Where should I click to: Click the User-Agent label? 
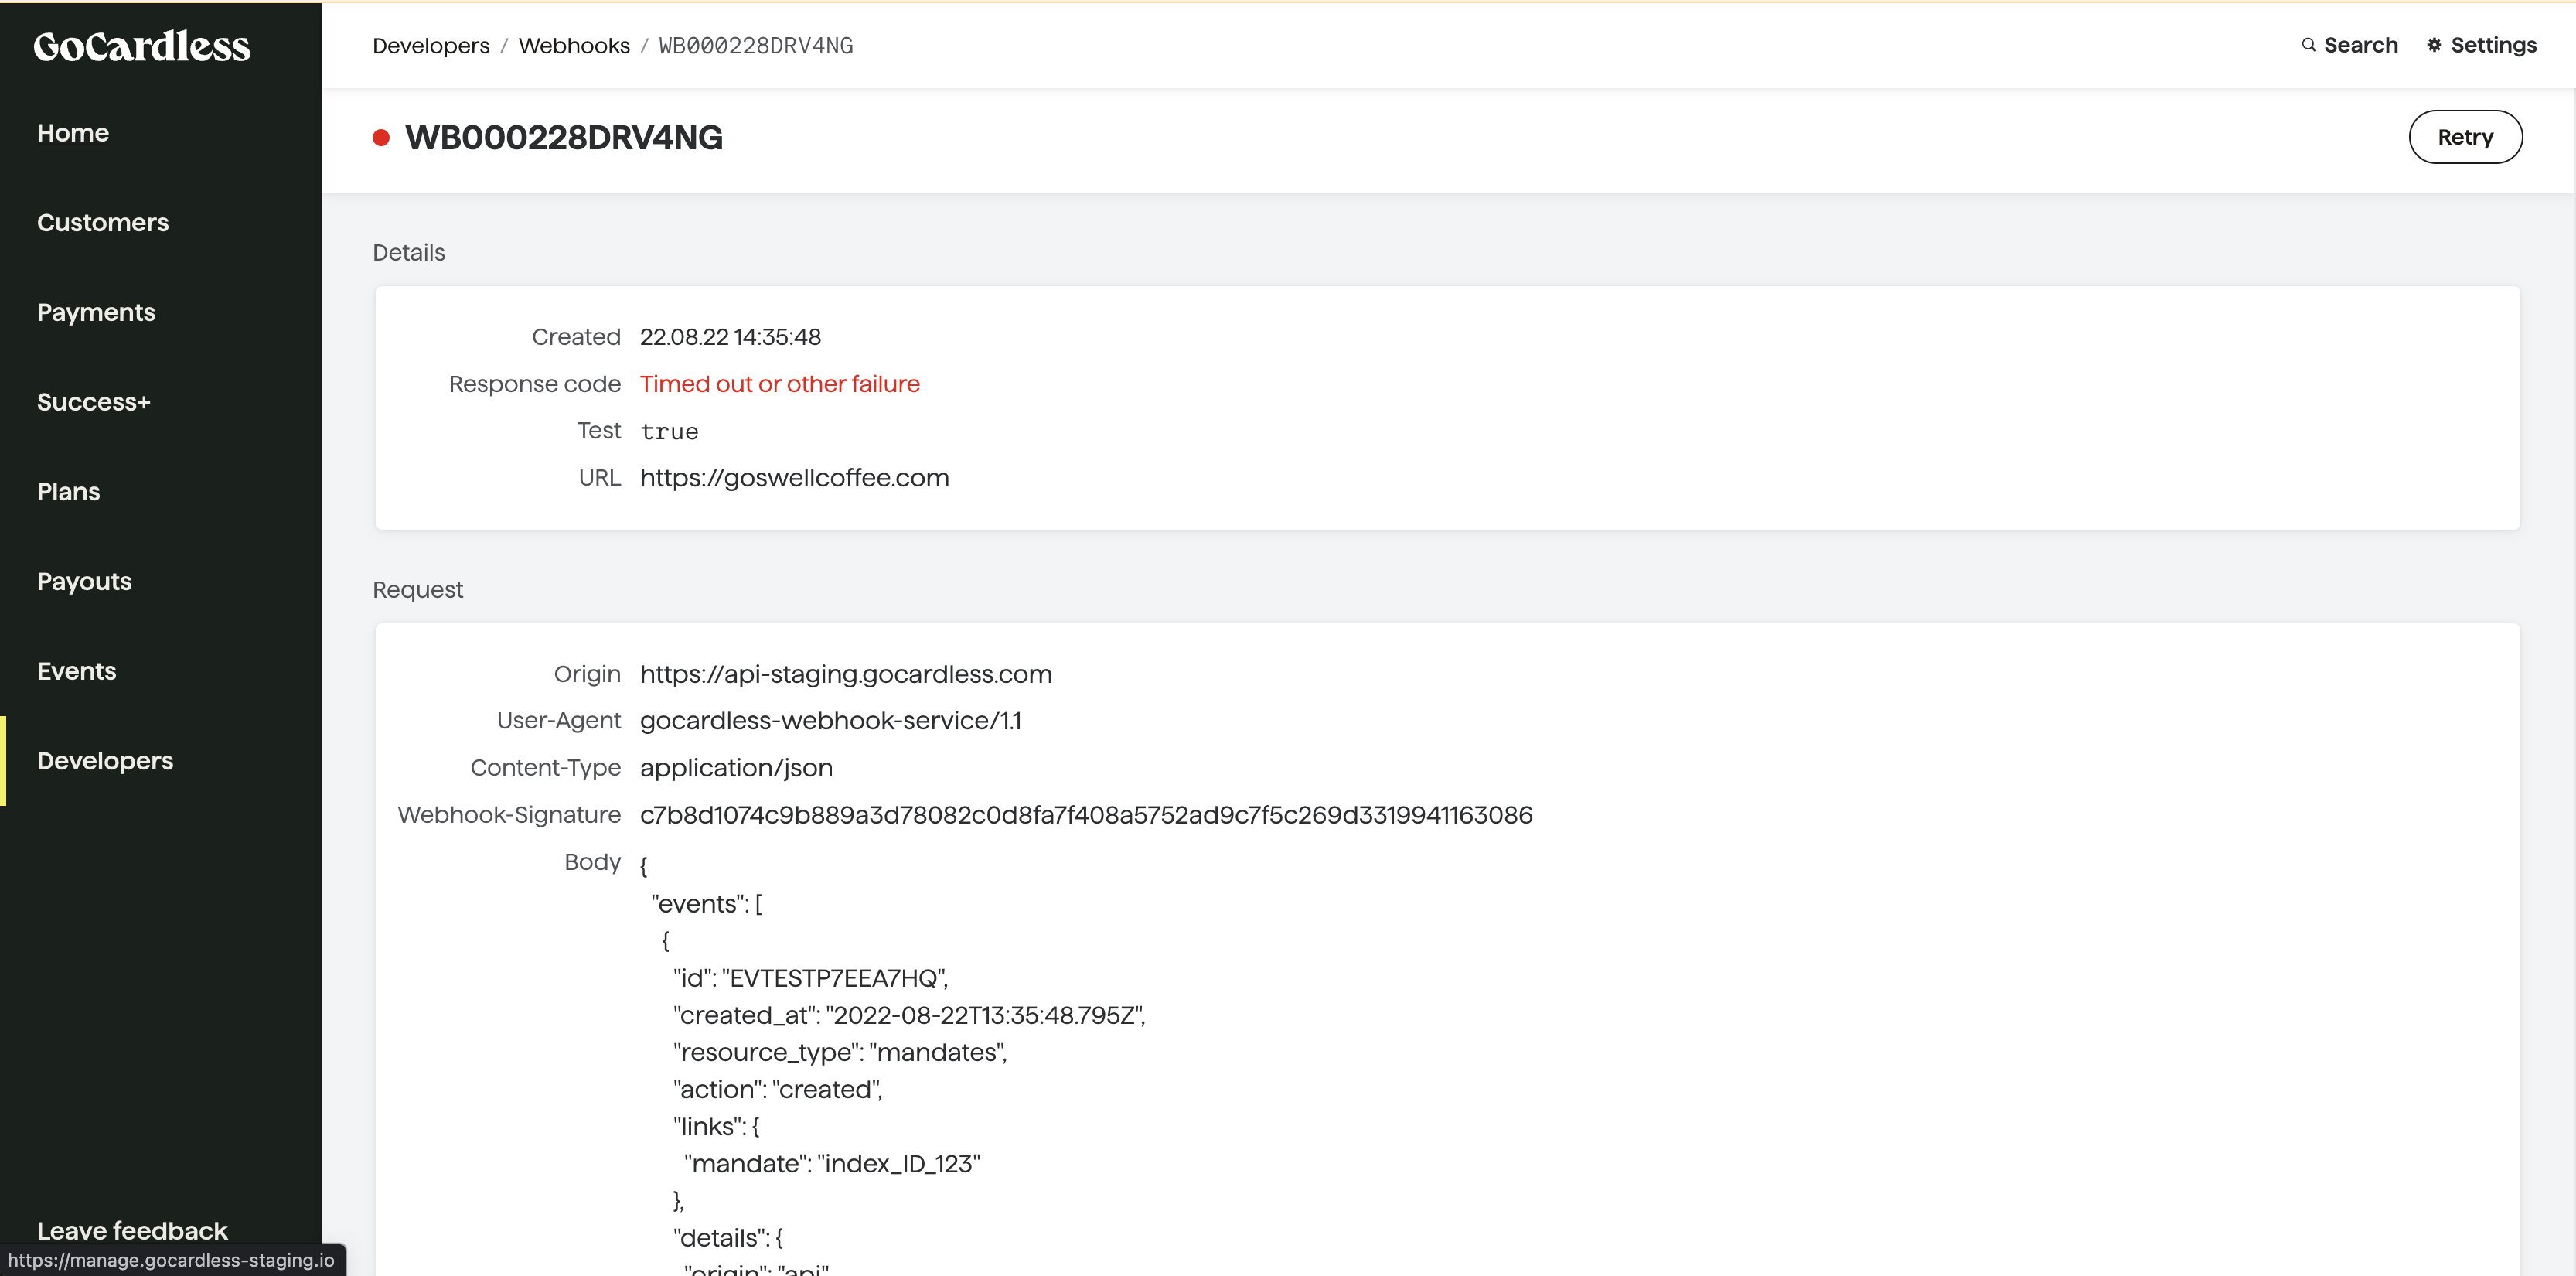point(558,721)
